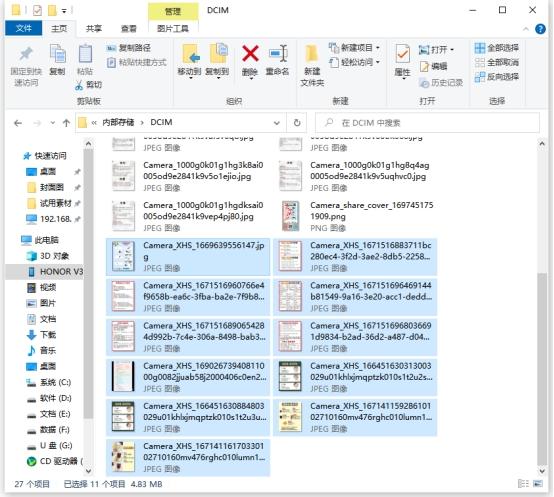Image resolution: width=554 pixels, height=497 pixels.
Task: Select HONOR V3 device in navigation pane
Action: click(x=55, y=272)
